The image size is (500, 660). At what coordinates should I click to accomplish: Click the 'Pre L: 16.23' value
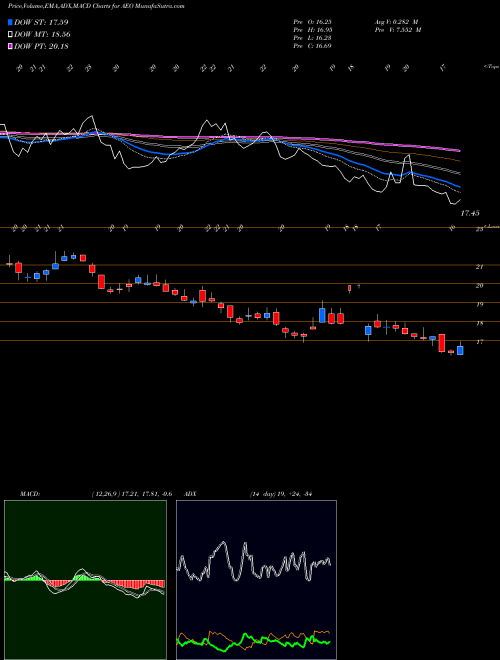point(312,38)
